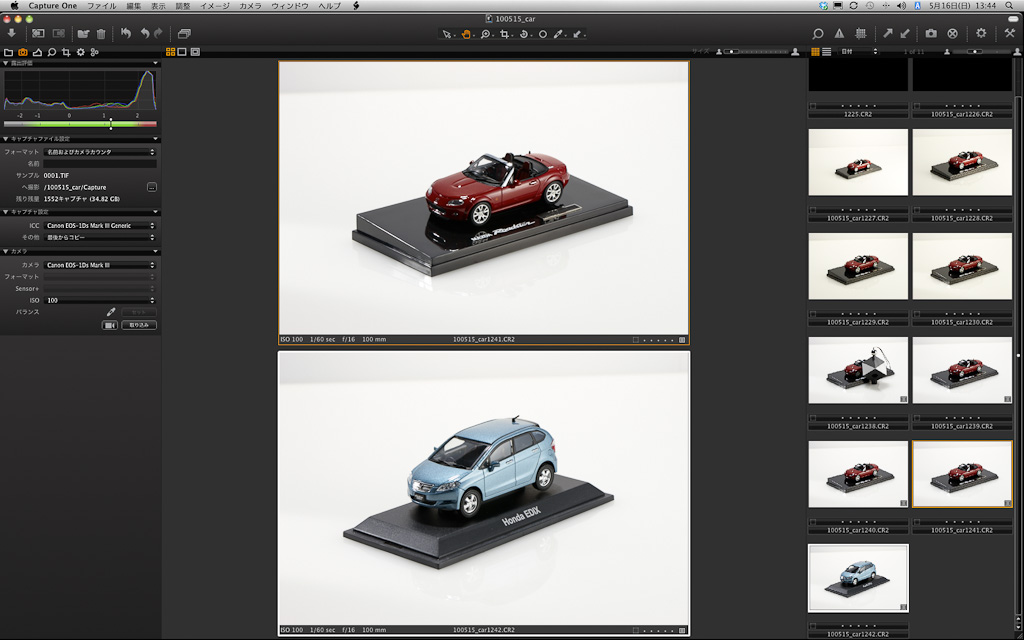Select the crop tool in toolbar
1024x640 pixels.
click(504, 34)
